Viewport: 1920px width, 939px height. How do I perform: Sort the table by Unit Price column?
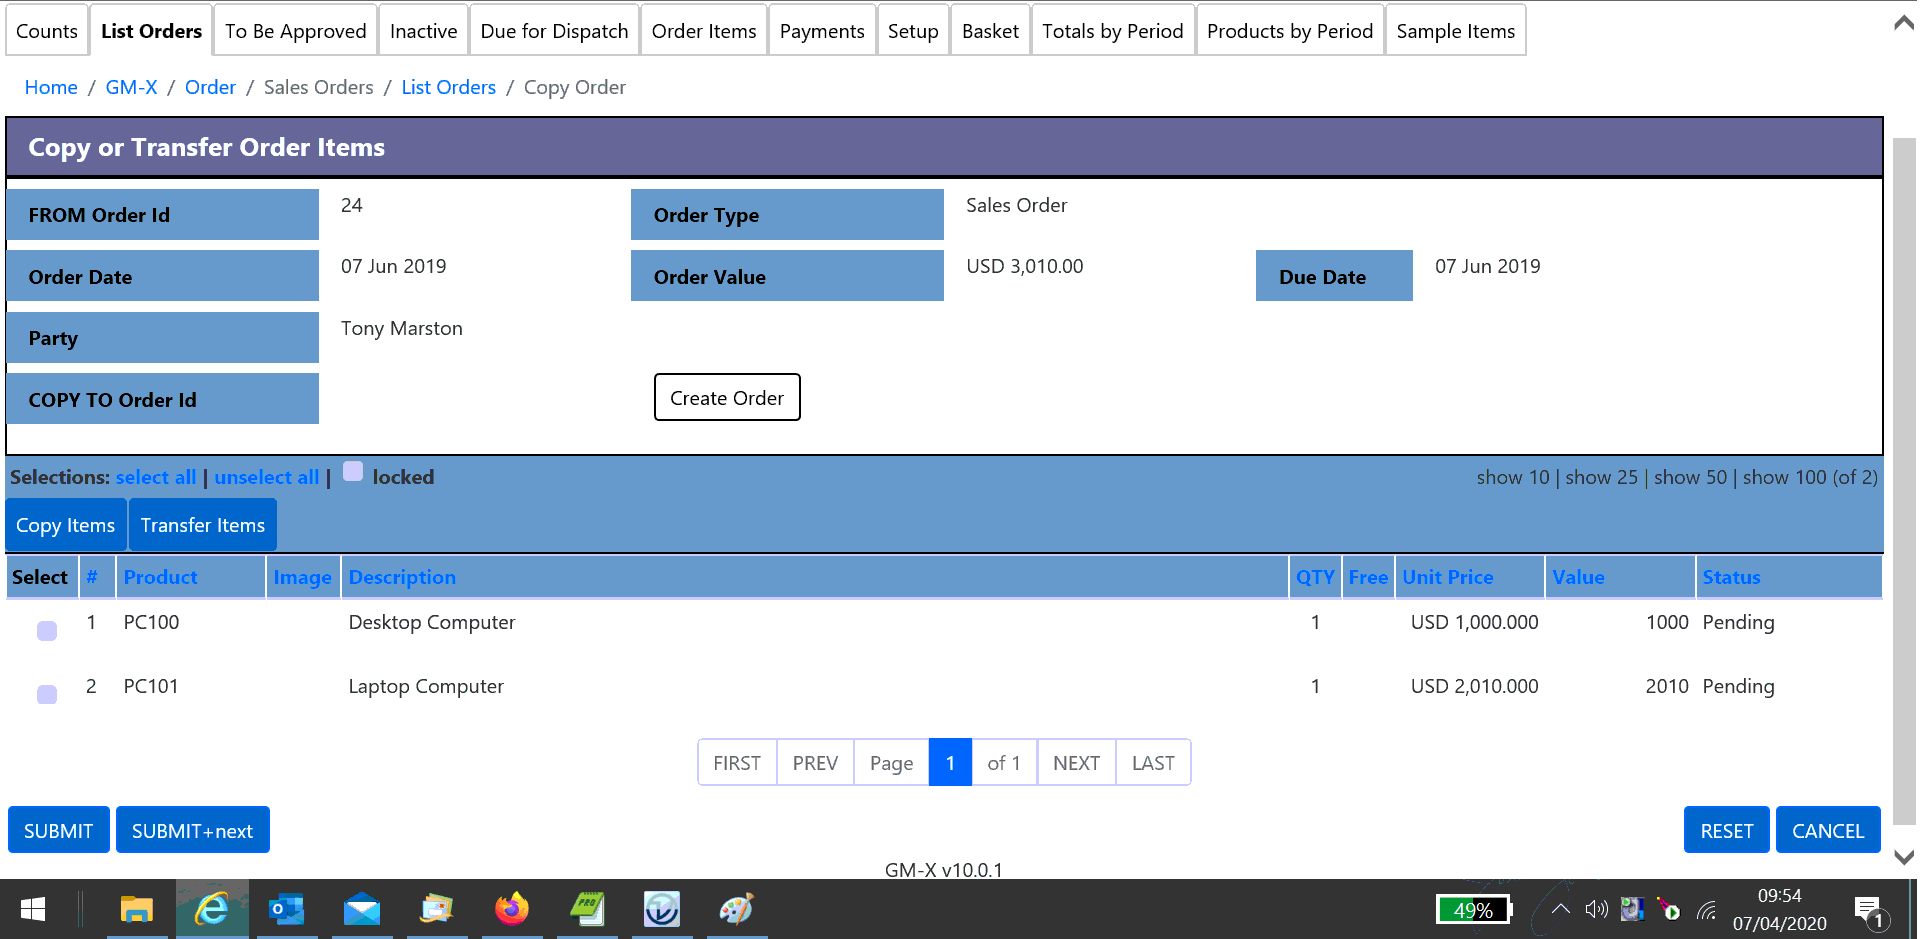click(x=1447, y=577)
